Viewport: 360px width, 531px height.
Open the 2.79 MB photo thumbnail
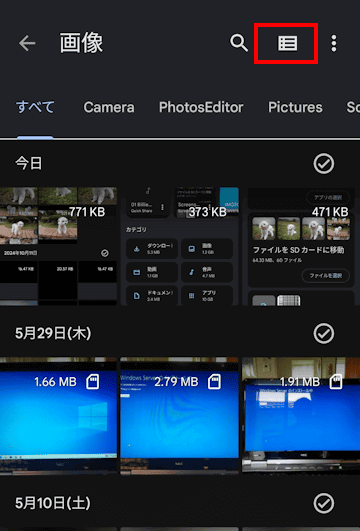coord(179,416)
